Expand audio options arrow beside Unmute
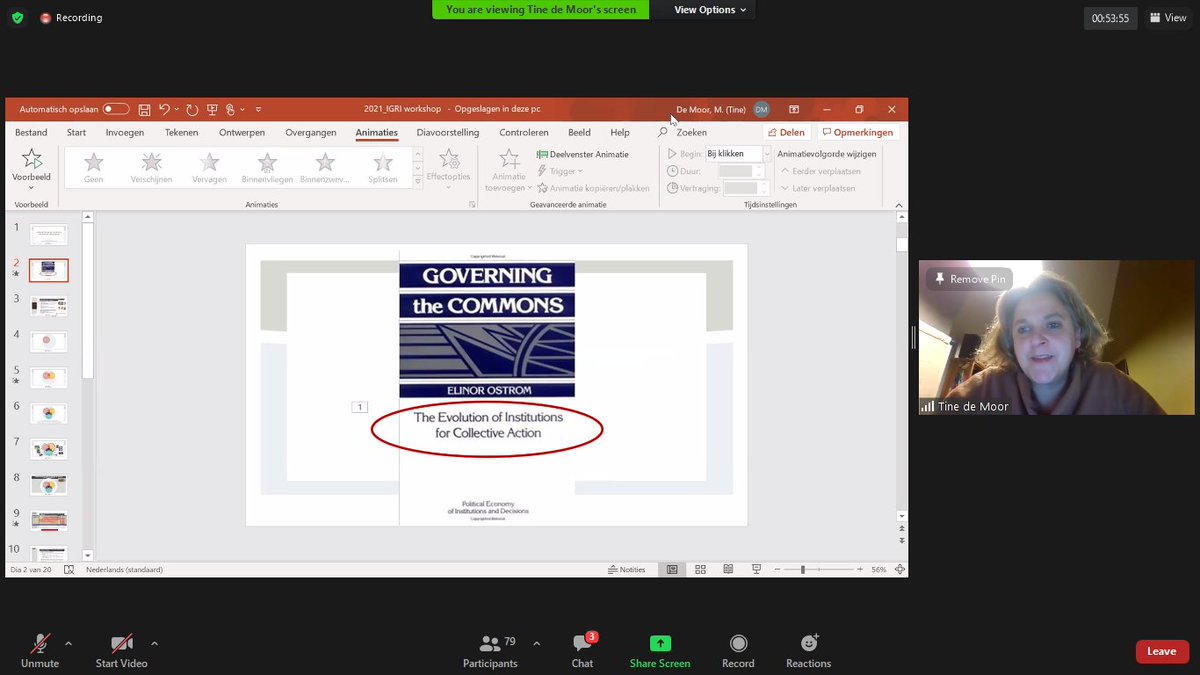The height and width of the screenshot is (675, 1200). click(x=68, y=643)
